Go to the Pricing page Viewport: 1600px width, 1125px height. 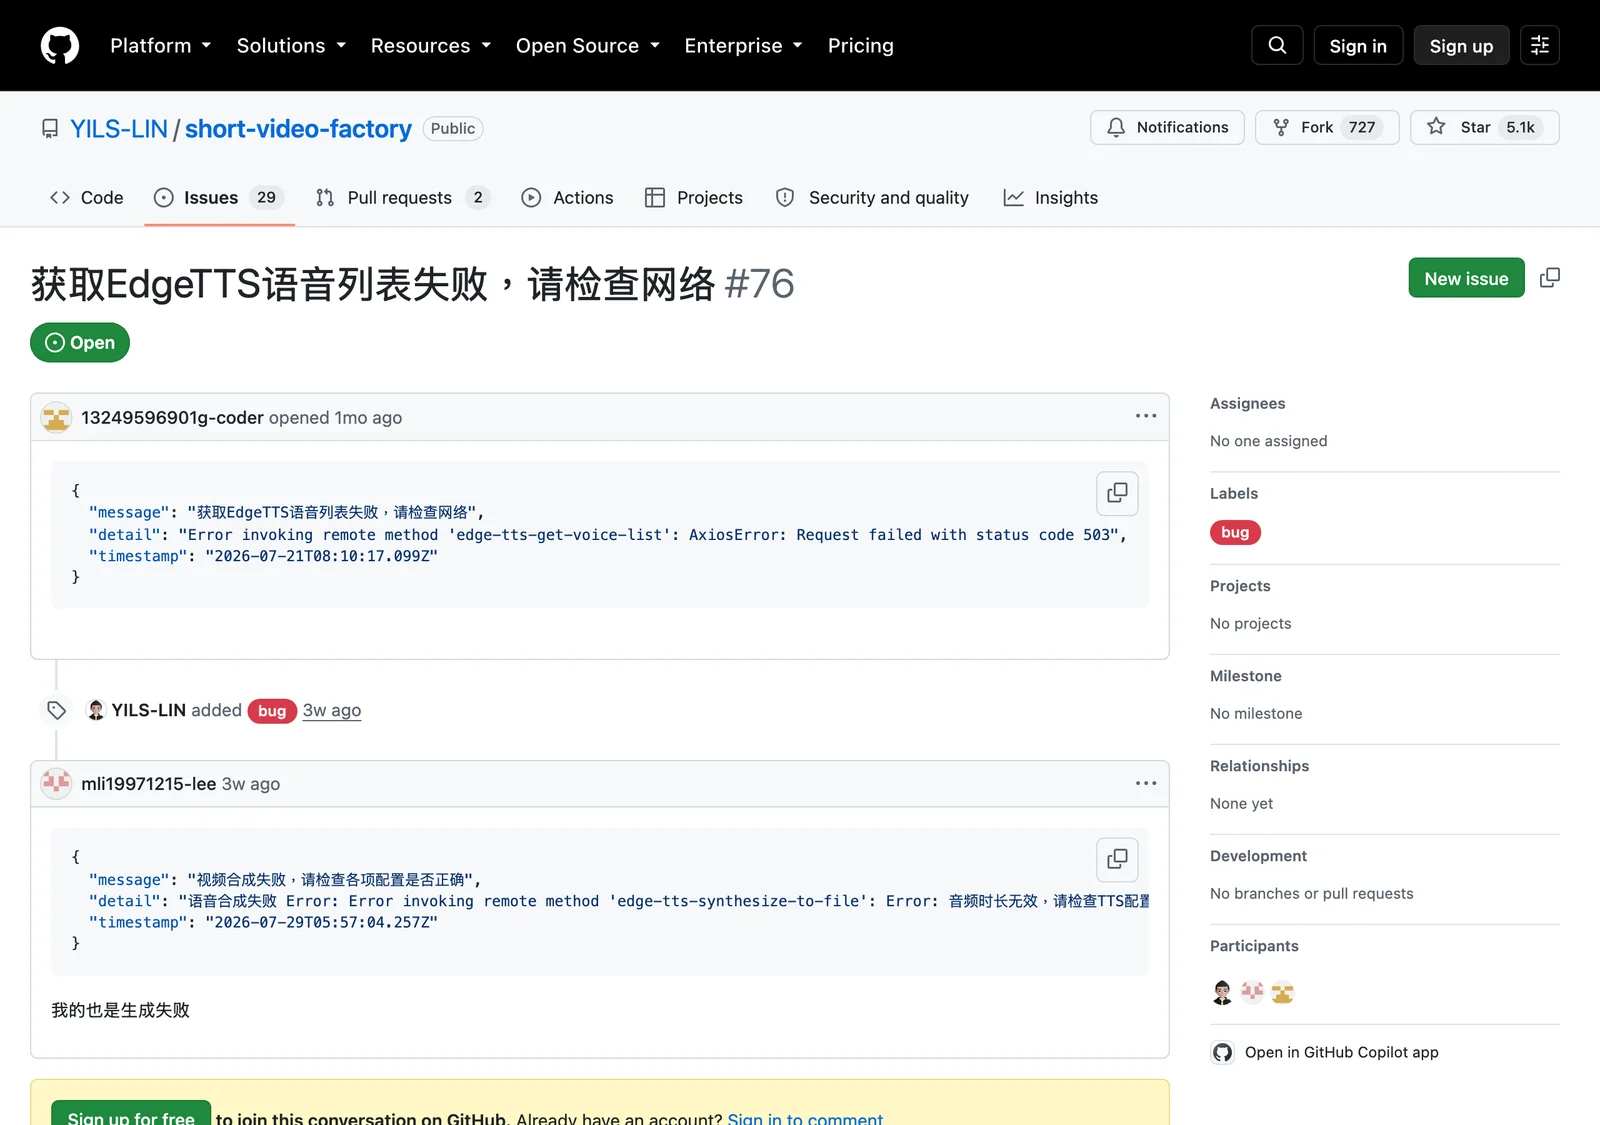click(x=861, y=46)
